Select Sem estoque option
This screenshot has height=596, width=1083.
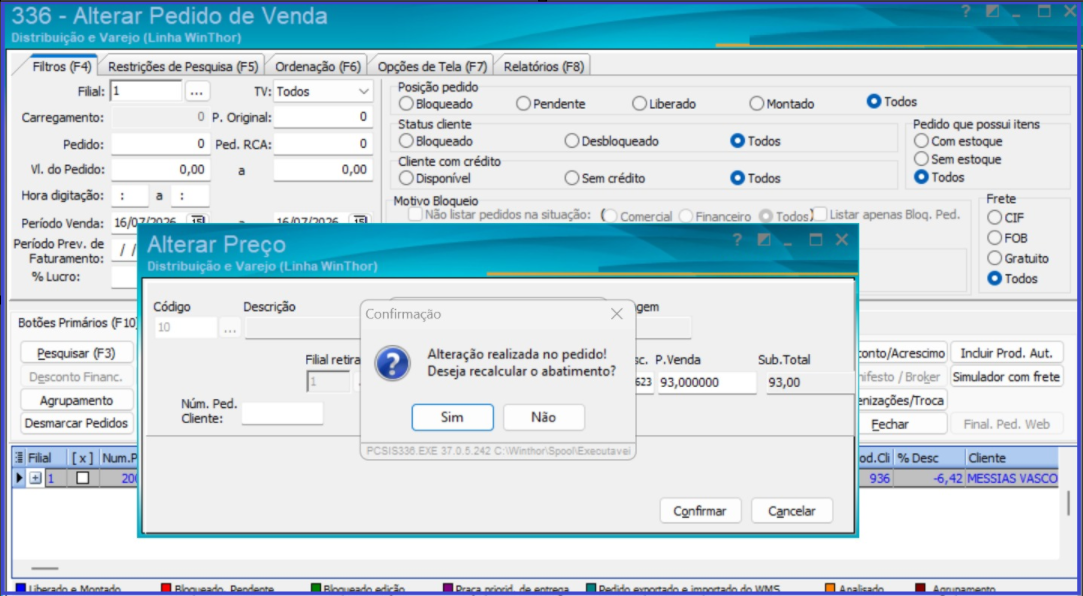(957, 159)
